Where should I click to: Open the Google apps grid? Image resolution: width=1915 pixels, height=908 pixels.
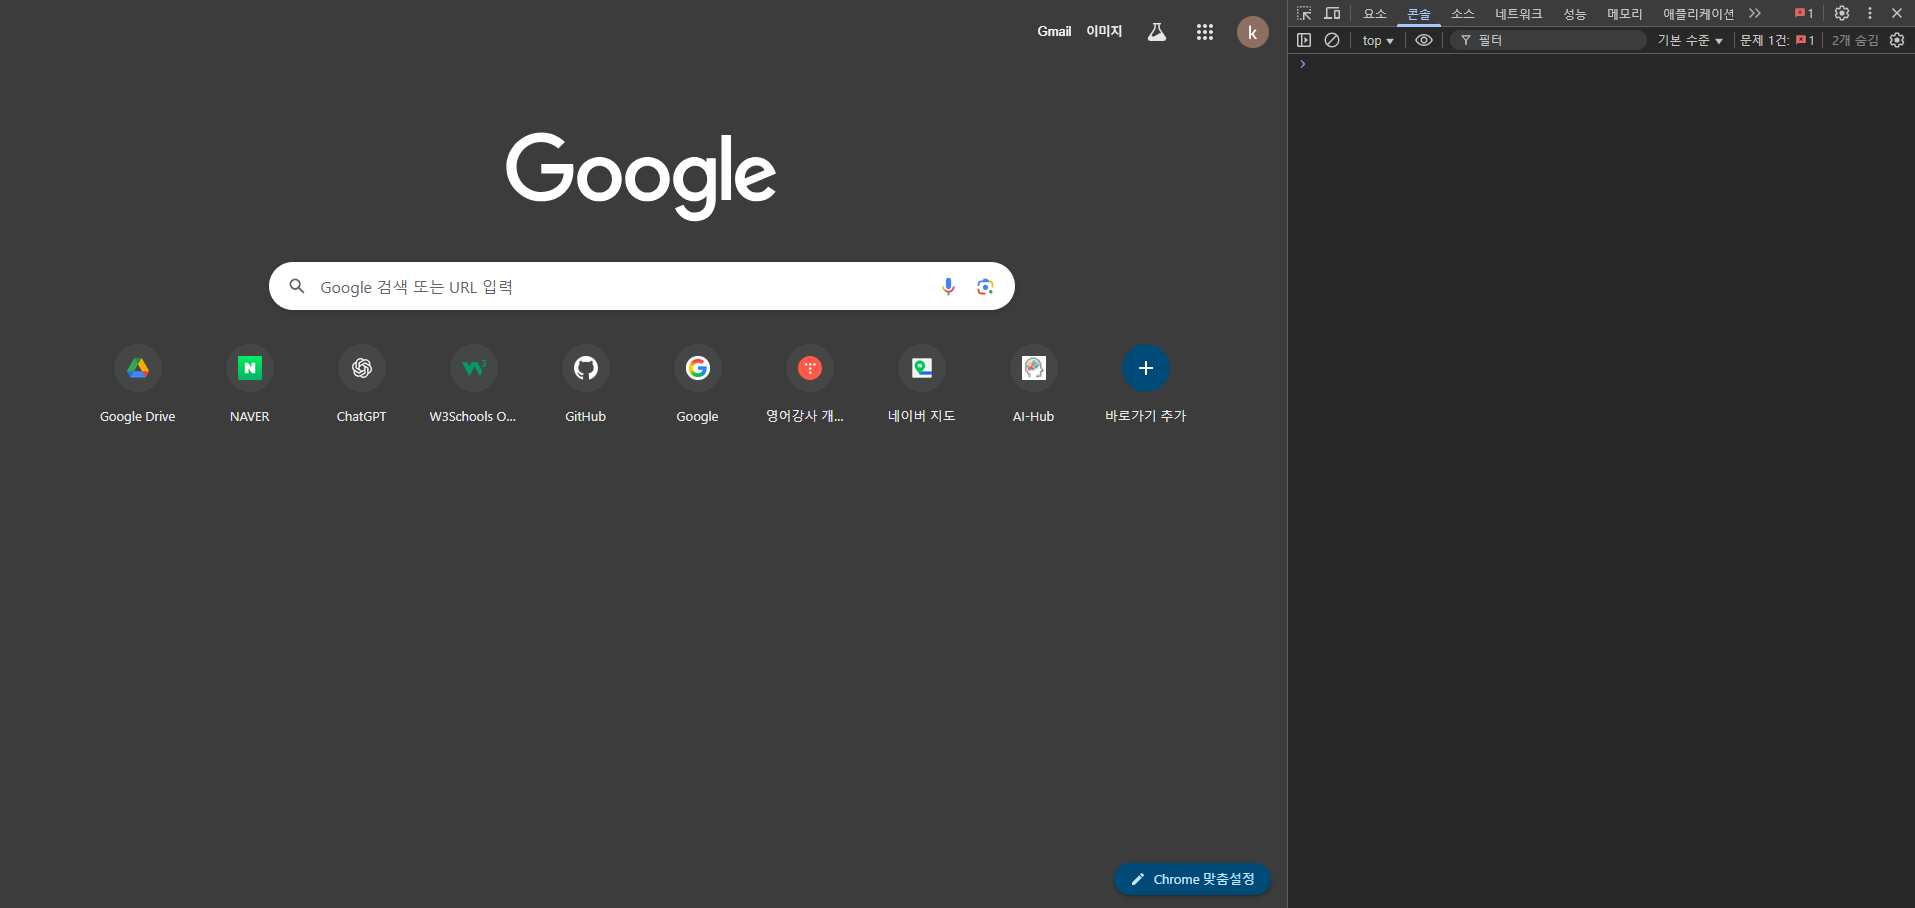pos(1205,32)
